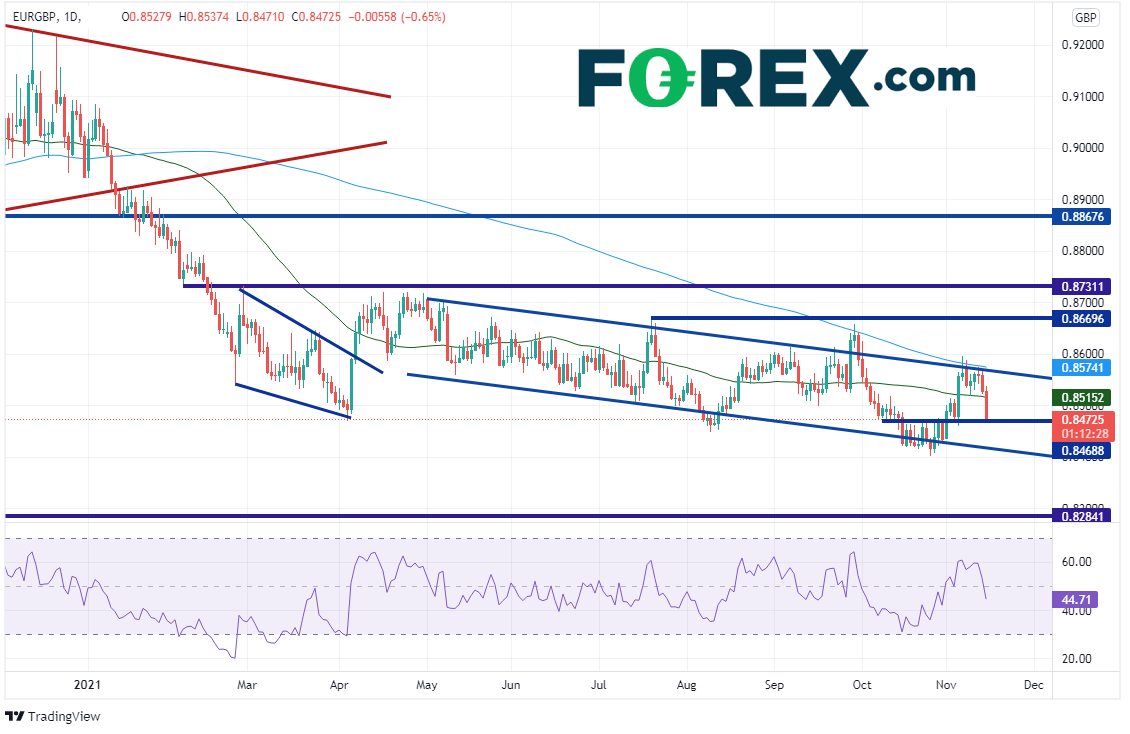Click the green 0.85152 moving average label
1130x734 pixels.
point(1084,396)
